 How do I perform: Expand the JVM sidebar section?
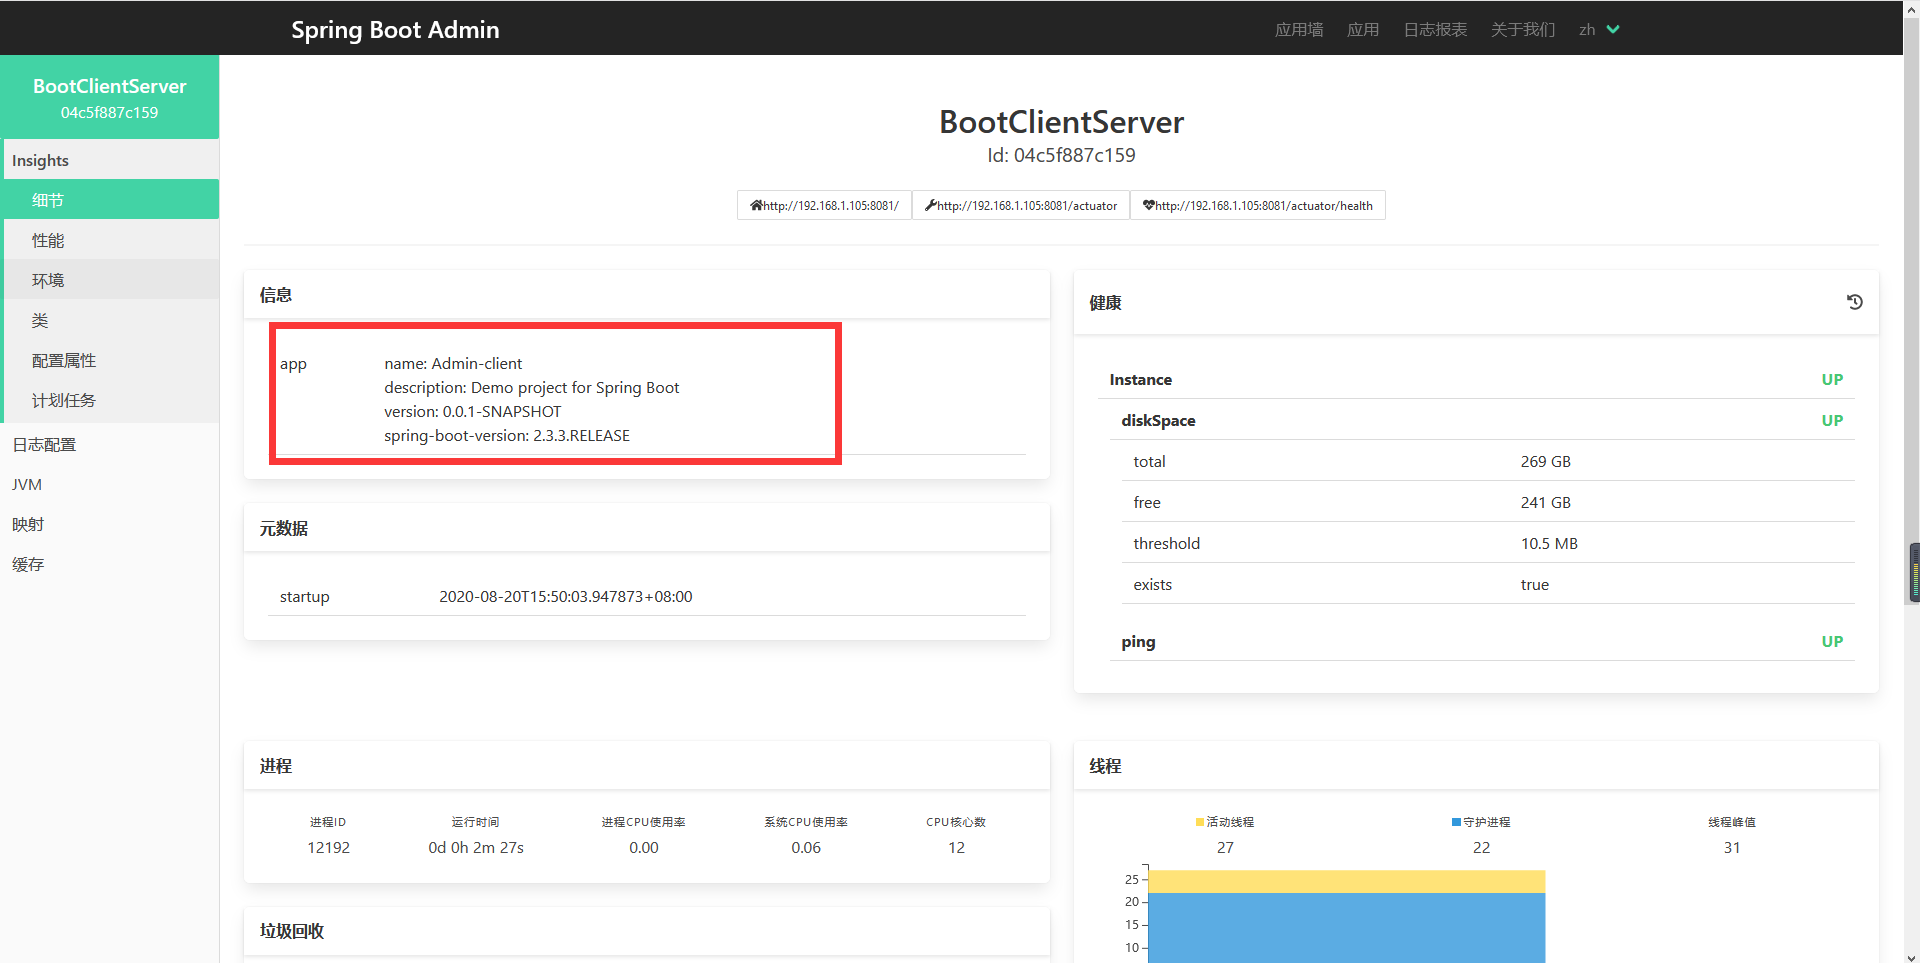27,485
